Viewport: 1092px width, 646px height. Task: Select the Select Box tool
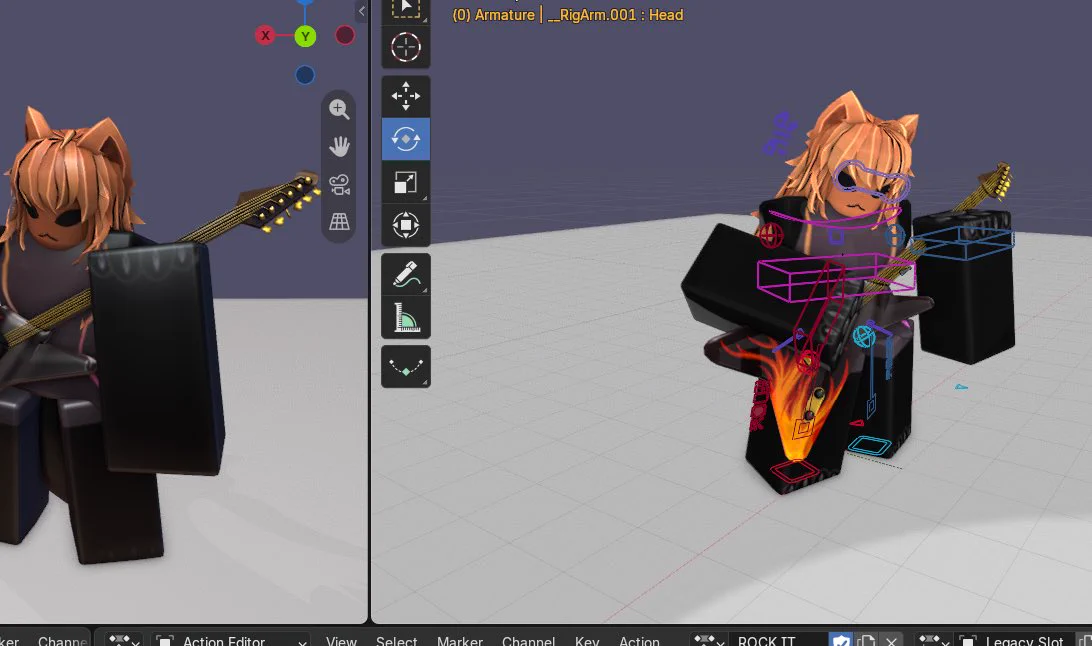click(x=406, y=10)
